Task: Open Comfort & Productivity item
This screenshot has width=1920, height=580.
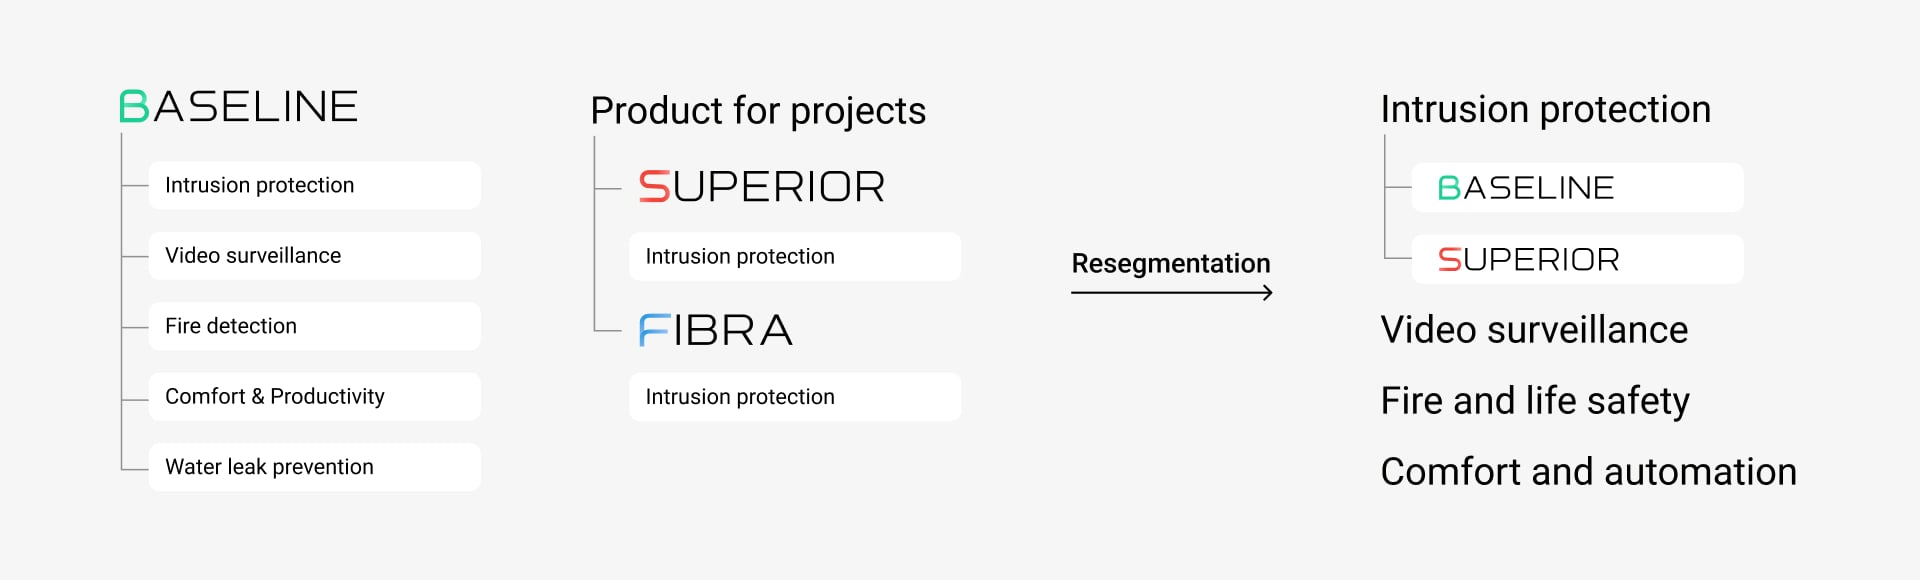Action: 314,397
